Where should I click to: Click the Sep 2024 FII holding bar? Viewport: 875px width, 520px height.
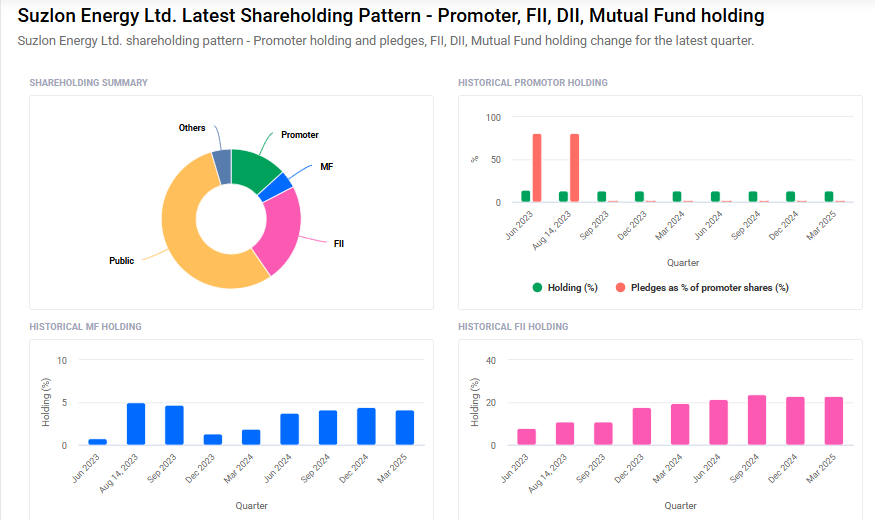coord(757,420)
